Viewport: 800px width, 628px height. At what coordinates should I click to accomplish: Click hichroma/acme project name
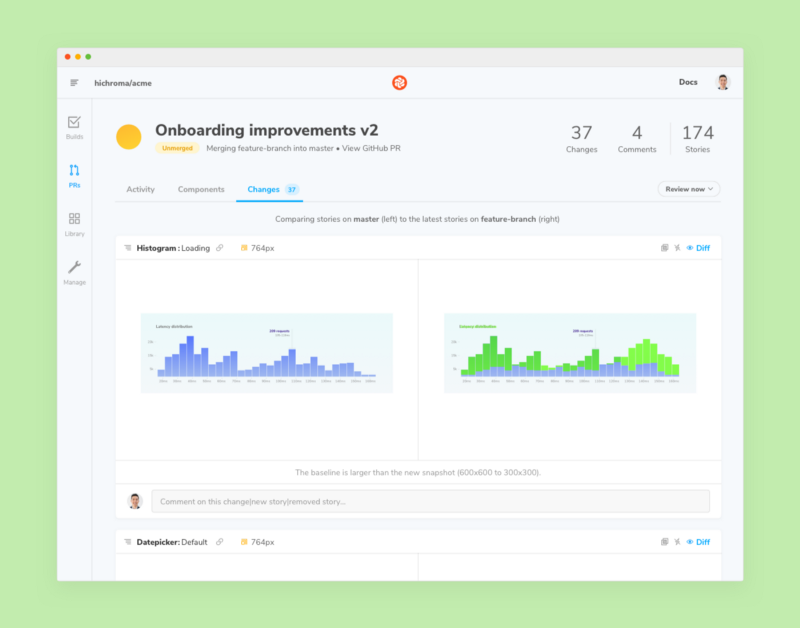click(123, 83)
